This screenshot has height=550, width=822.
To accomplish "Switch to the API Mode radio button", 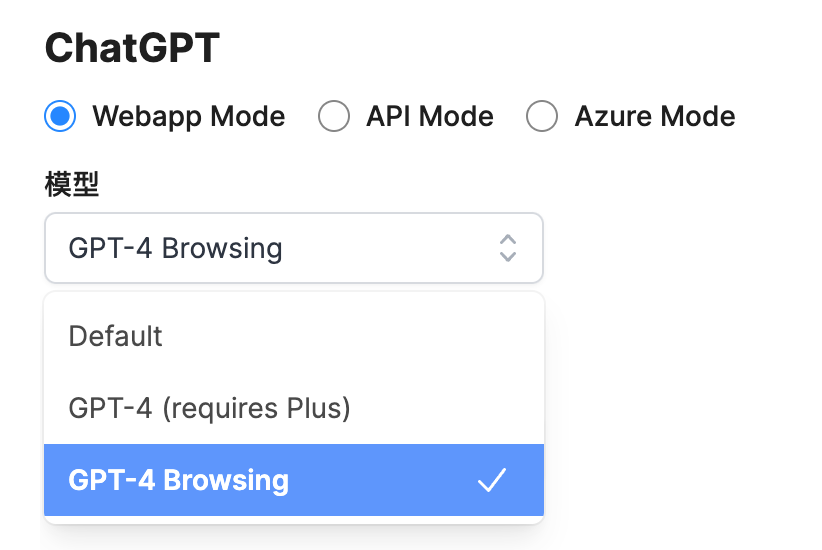I will 334,117.
